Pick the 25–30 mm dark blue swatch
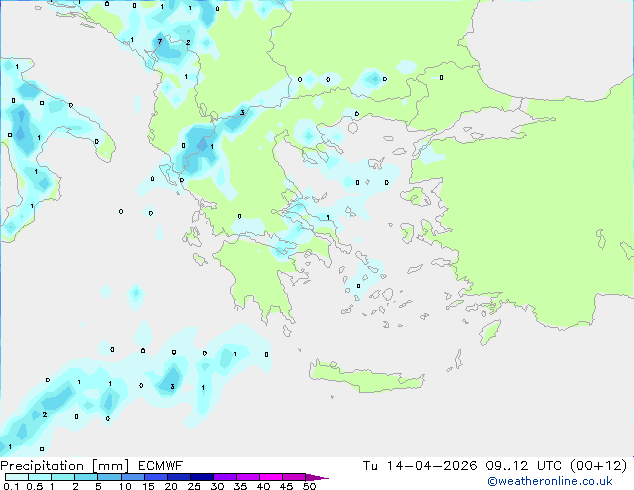Screen dimensions: 634x490 [x=202, y=477]
